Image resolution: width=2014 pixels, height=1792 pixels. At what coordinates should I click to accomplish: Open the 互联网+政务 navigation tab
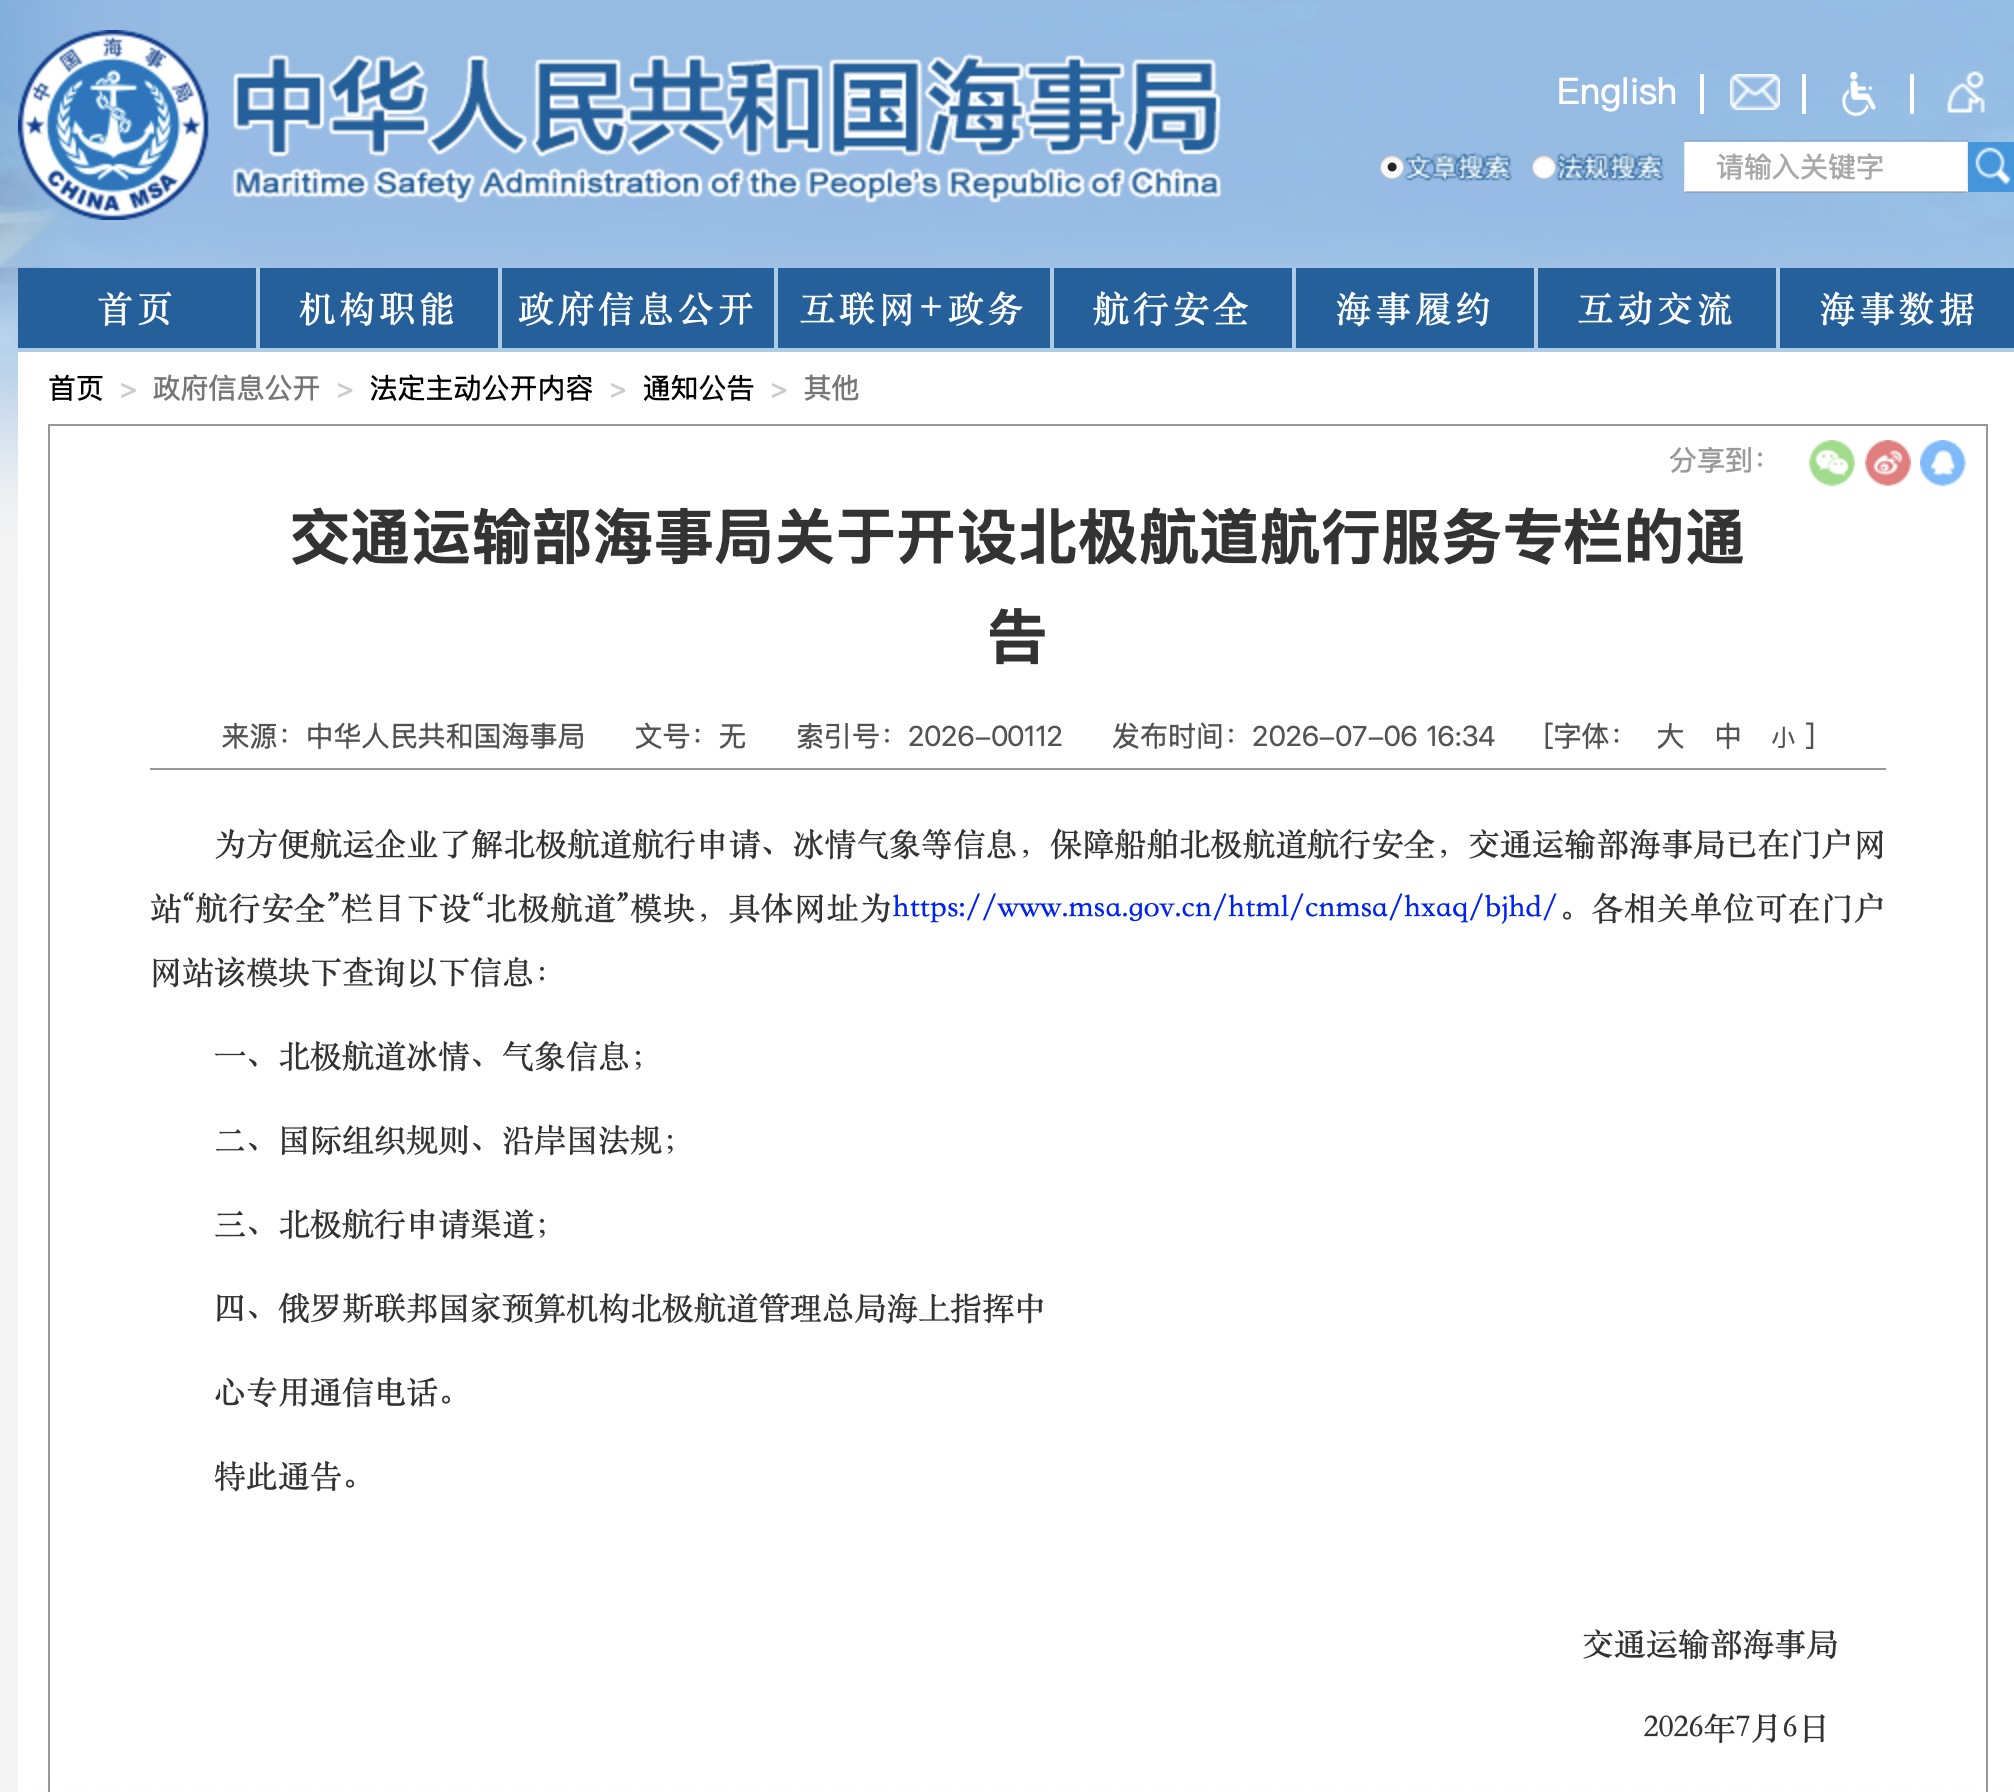point(913,308)
